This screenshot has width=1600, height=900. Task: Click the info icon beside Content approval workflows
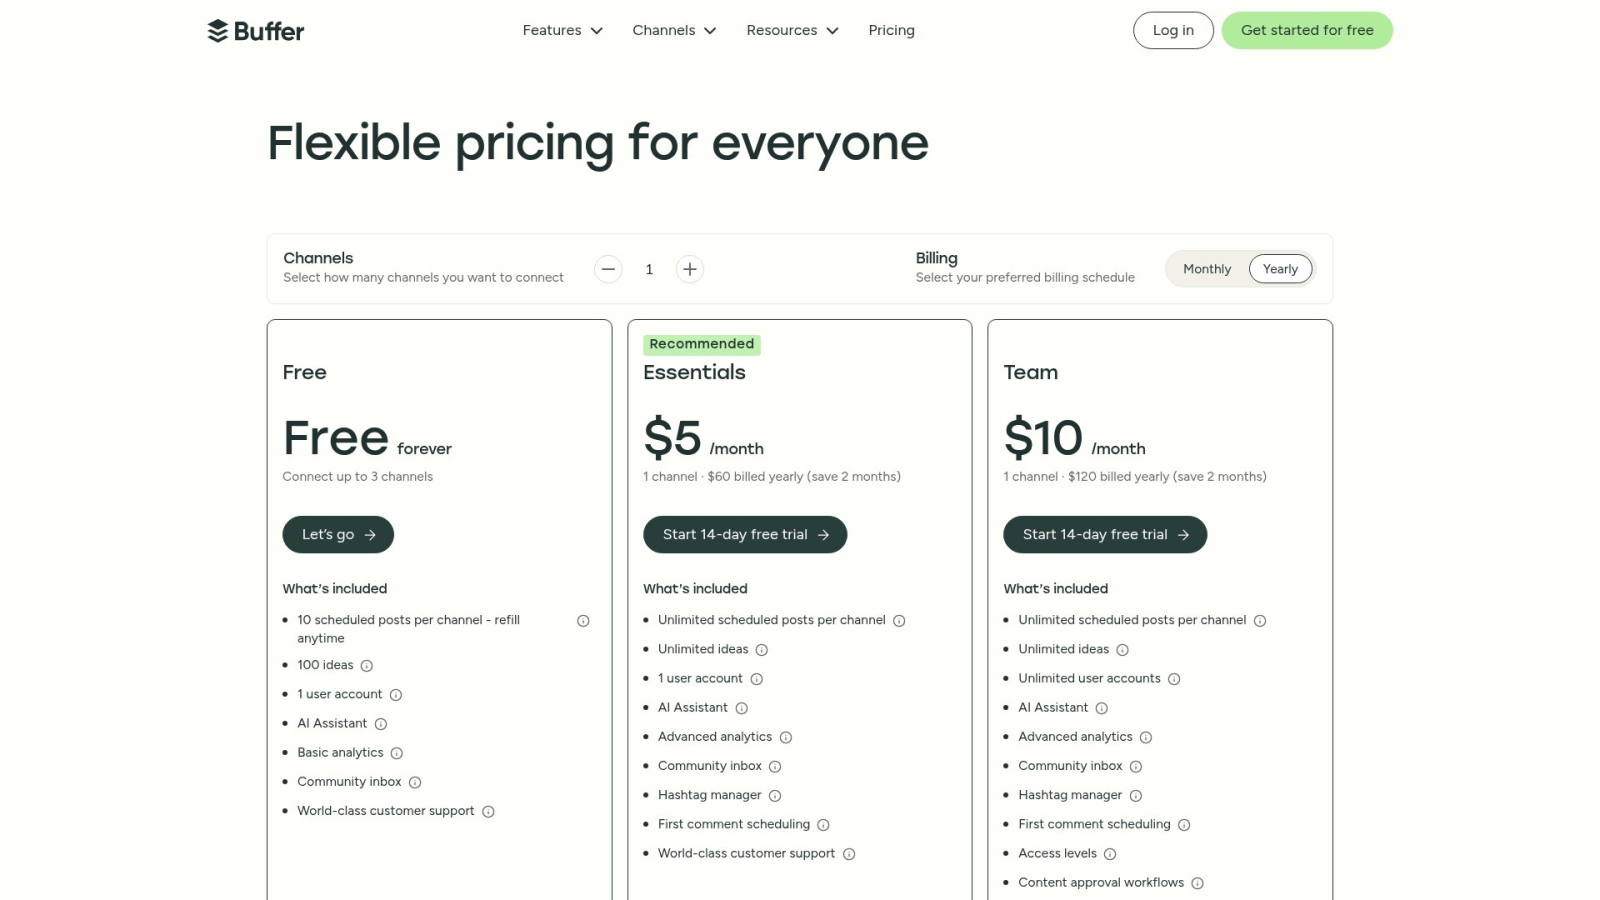coord(1197,883)
